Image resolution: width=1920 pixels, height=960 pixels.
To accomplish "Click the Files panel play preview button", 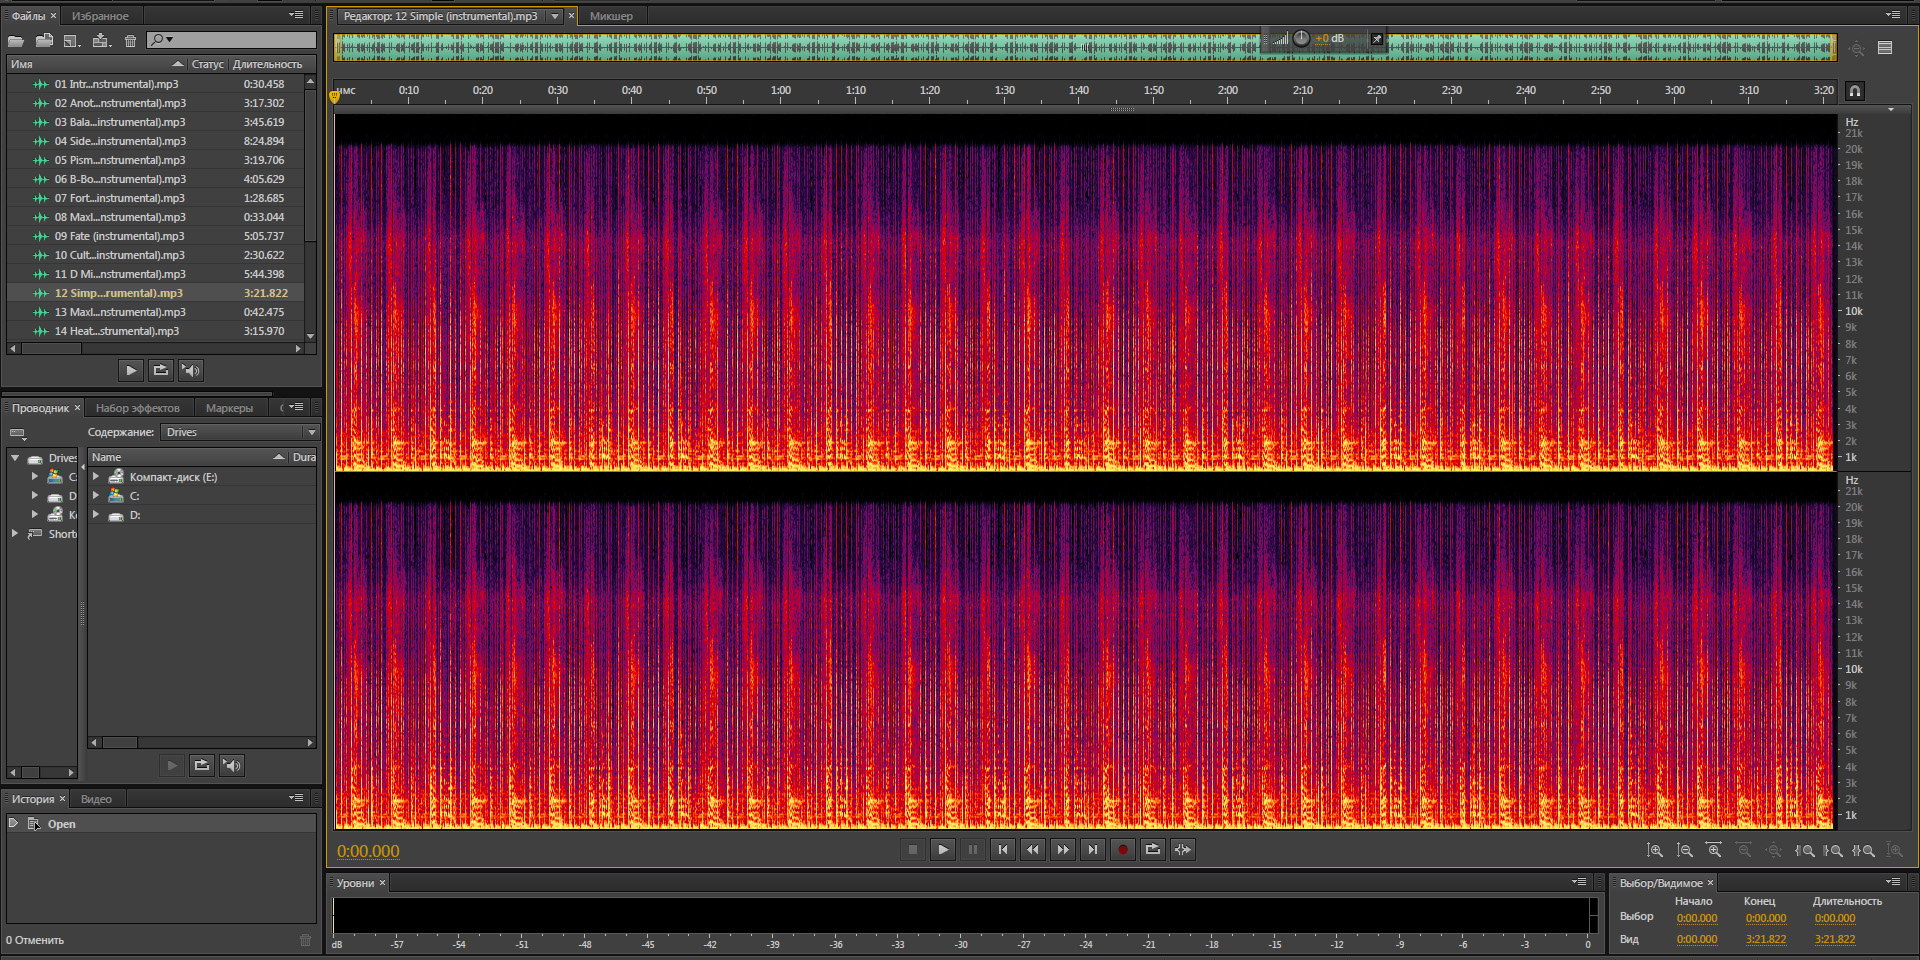I will 131,370.
